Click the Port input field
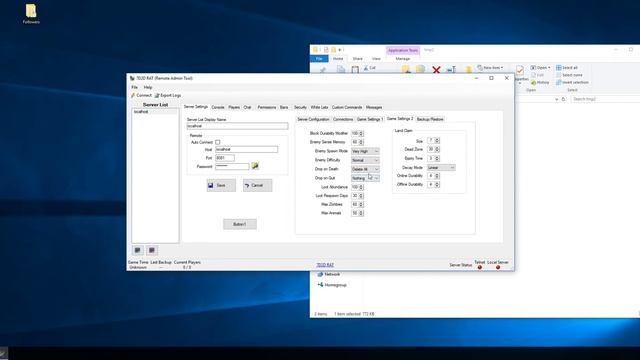The image size is (640, 360). (224, 158)
